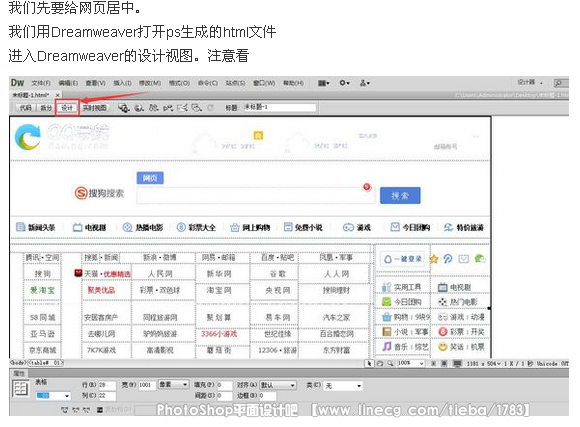
Task: Open the table ID dropdown in properties
Action: point(53,396)
